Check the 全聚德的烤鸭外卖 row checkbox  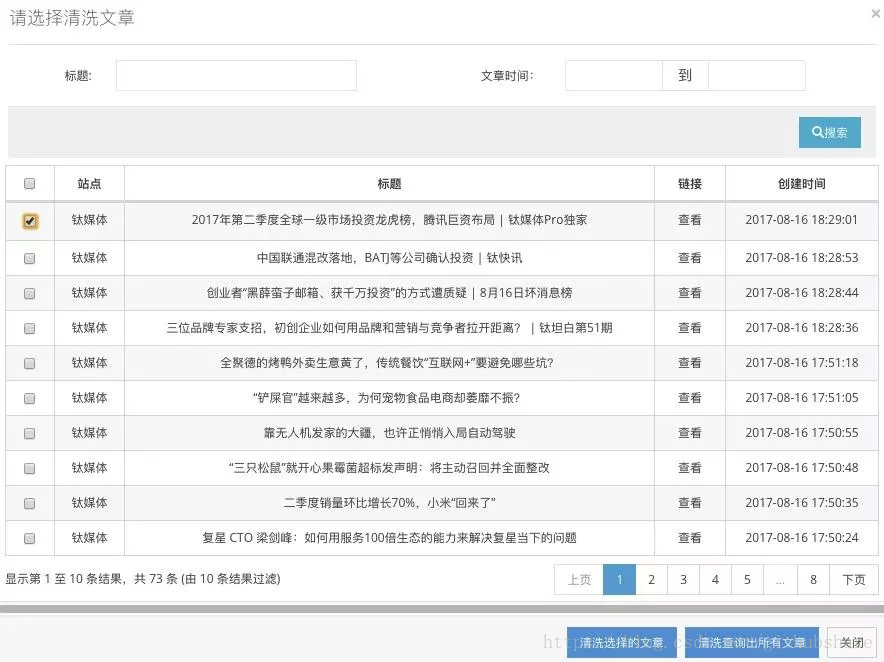(30, 363)
